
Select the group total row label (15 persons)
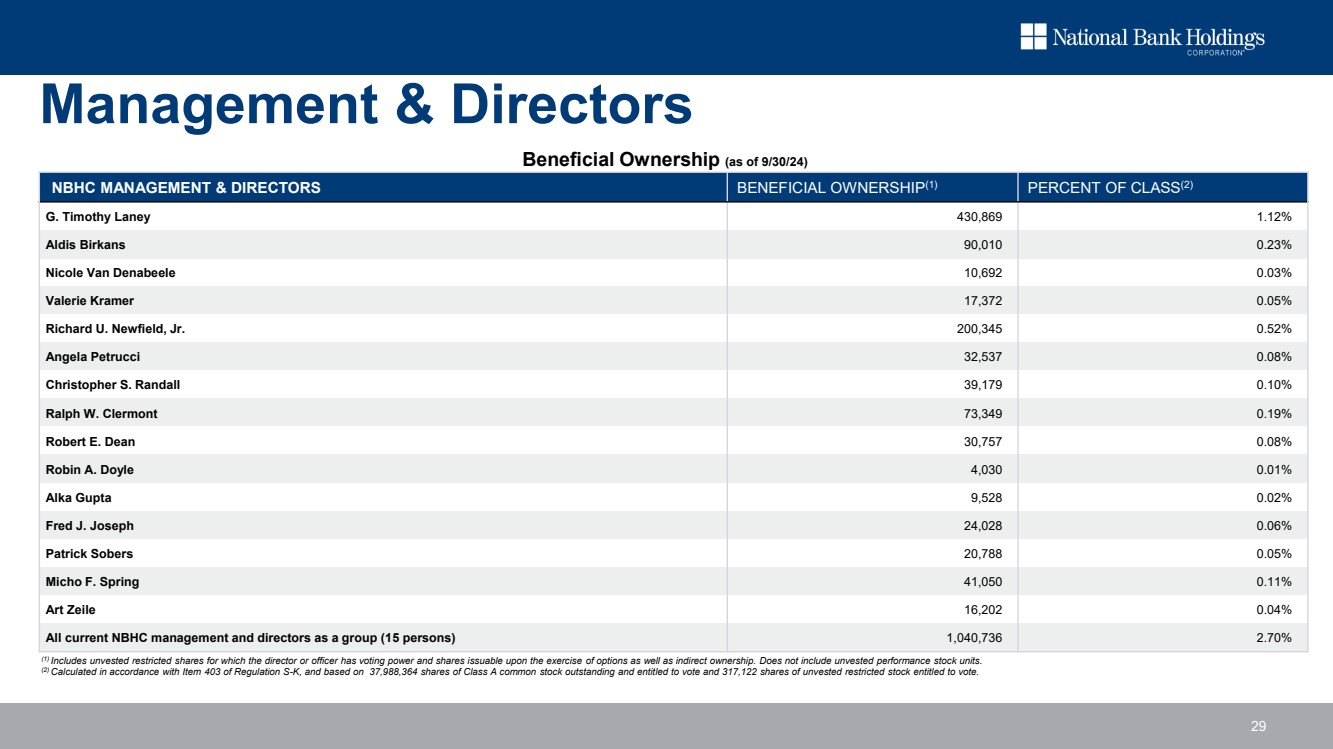250,638
